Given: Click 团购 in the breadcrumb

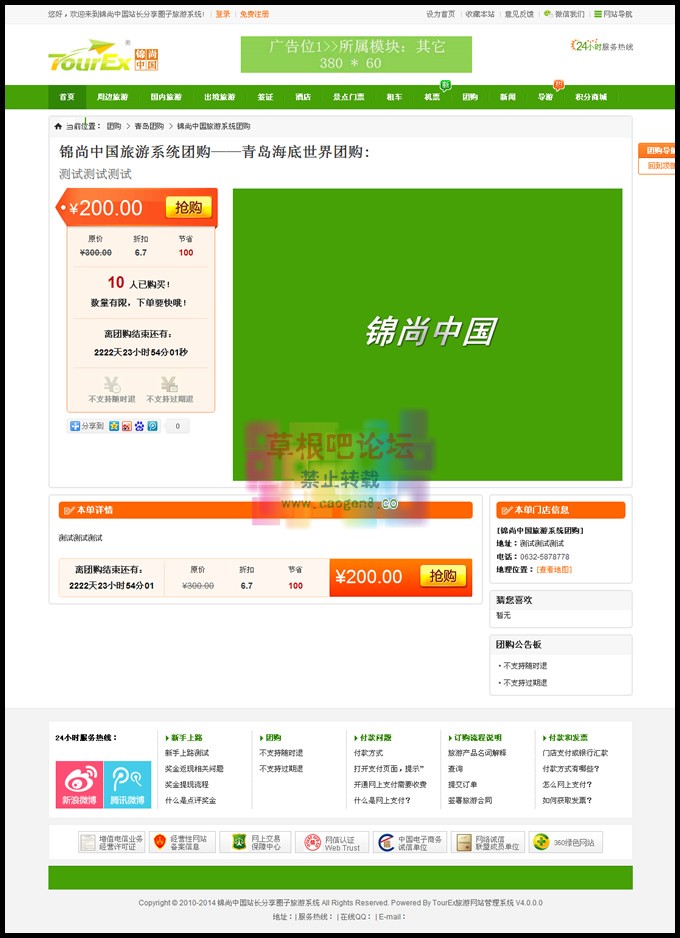Looking at the screenshot, I should point(114,126).
